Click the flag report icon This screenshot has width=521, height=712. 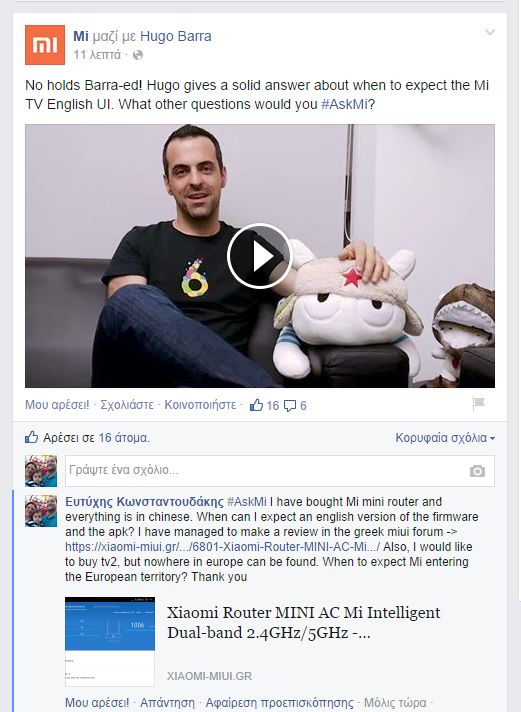[x=478, y=403]
